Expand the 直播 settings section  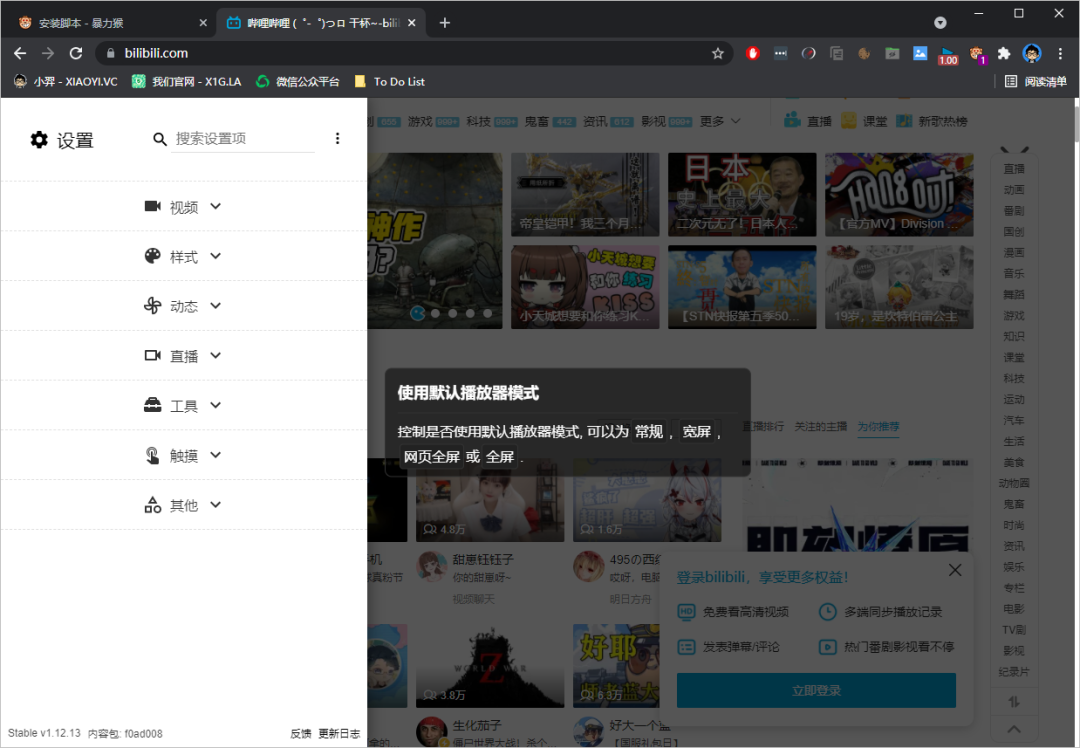184,356
